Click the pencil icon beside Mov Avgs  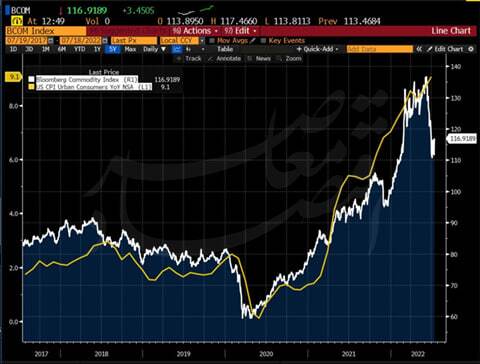click(253, 41)
